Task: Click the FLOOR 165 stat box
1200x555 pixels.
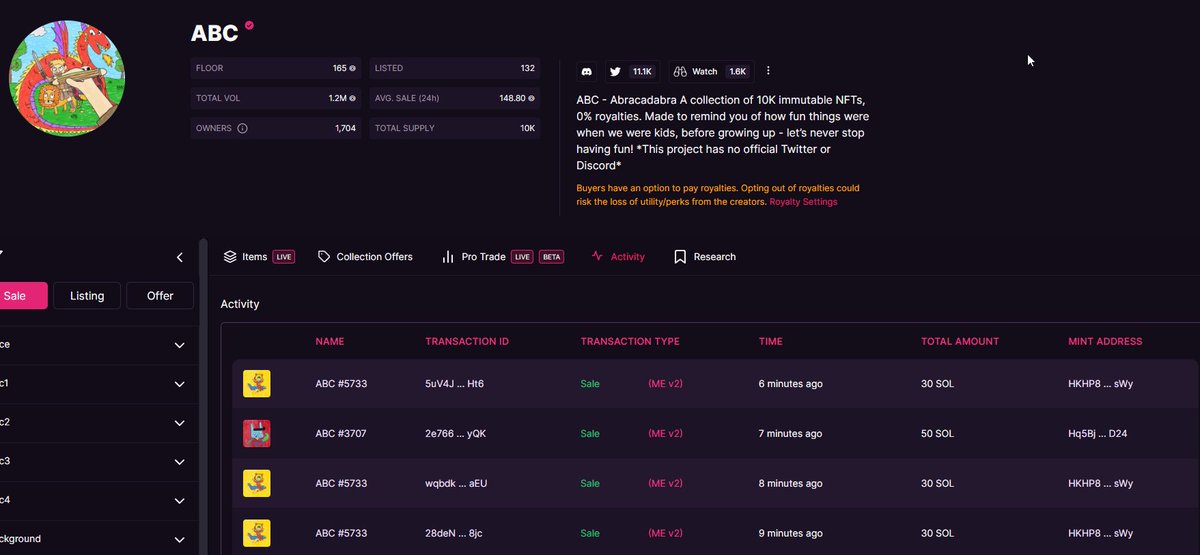Action: click(x=276, y=69)
